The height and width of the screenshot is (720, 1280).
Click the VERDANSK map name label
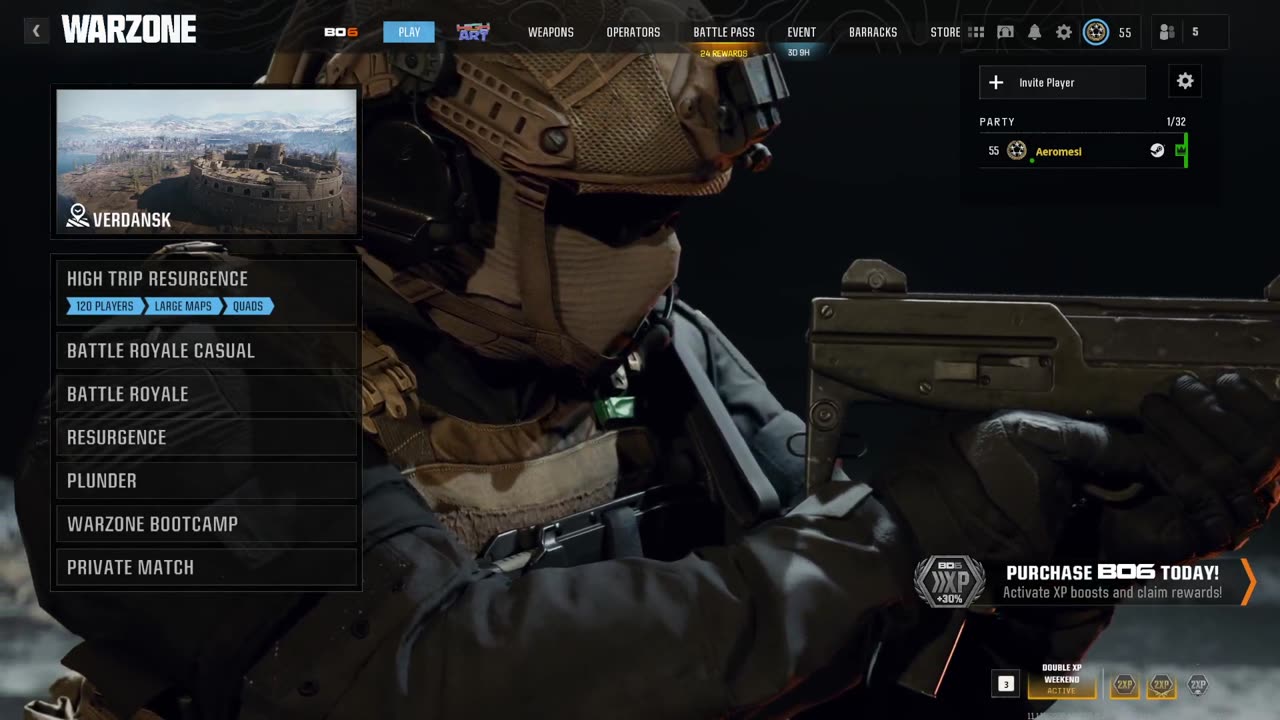coord(132,220)
